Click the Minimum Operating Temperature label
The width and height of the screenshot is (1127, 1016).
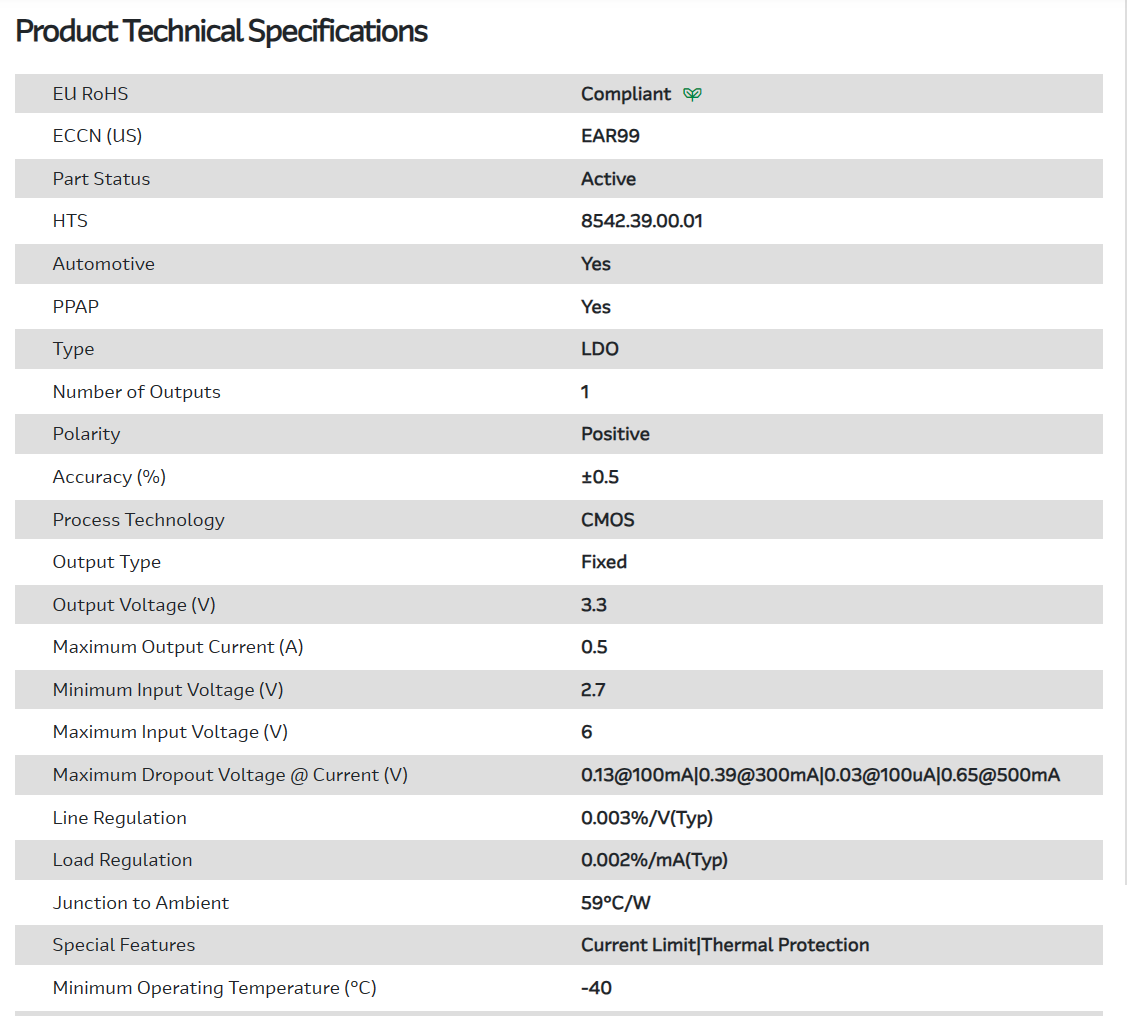click(x=214, y=988)
